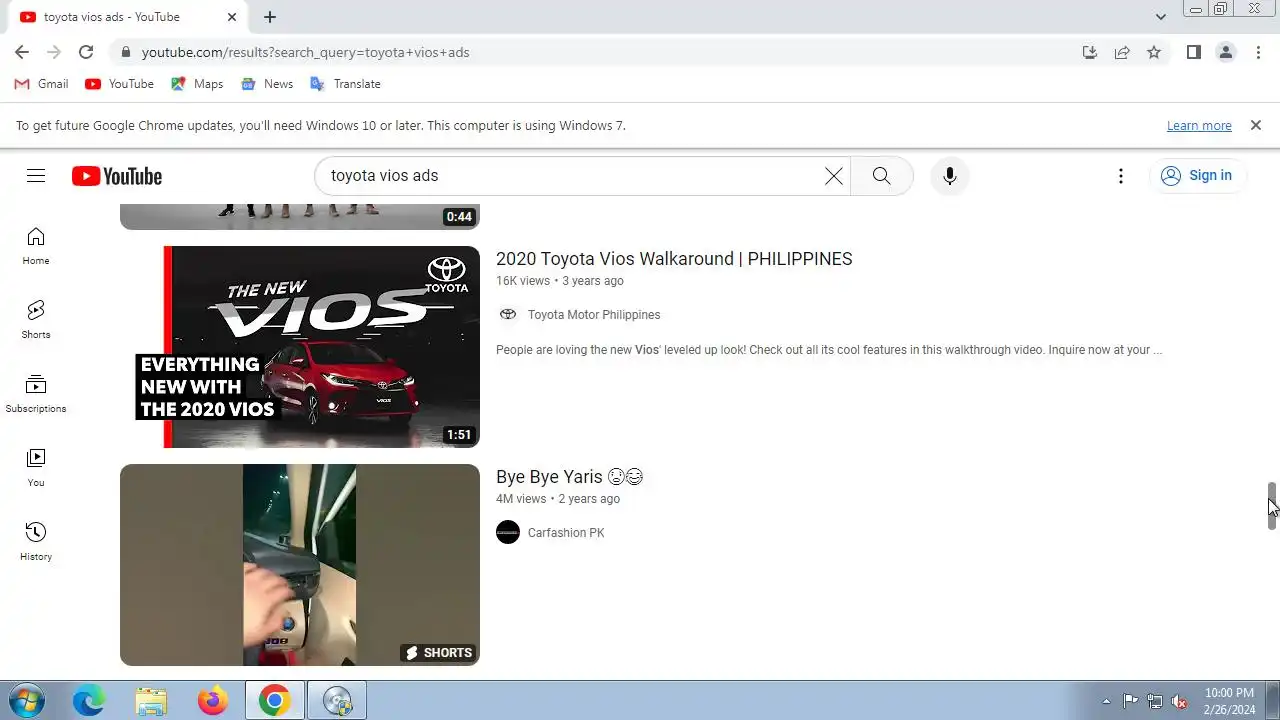Show hidden system tray icons
The height and width of the screenshot is (720, 1280).
click(1106, 701)
